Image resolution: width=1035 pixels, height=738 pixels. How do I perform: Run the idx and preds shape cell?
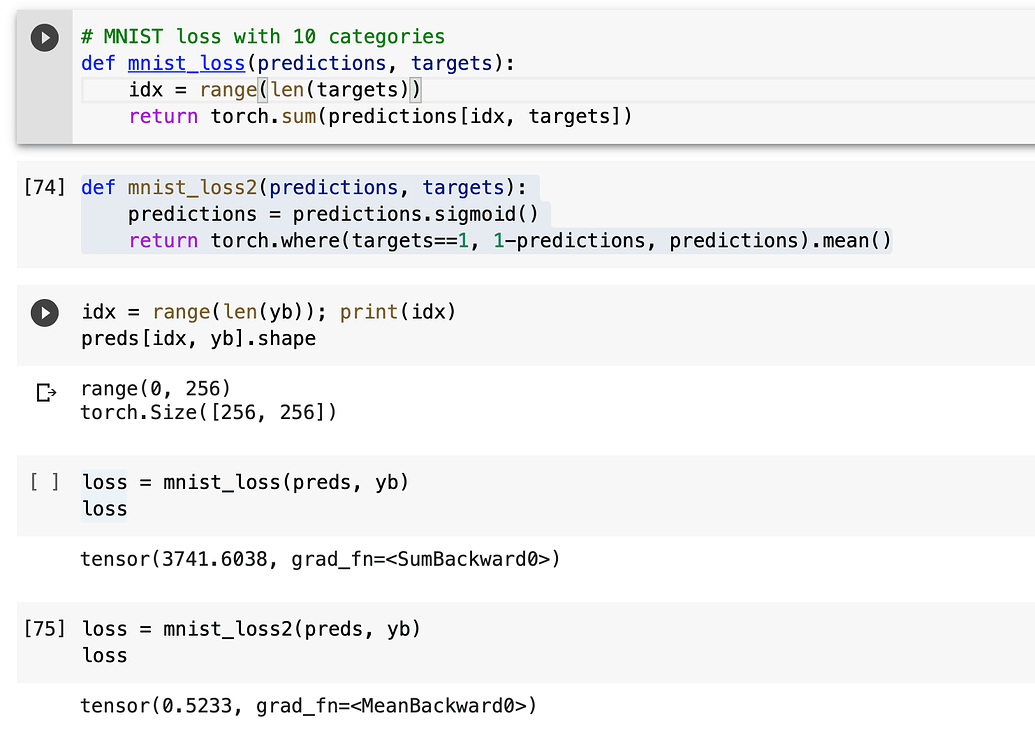45,312
